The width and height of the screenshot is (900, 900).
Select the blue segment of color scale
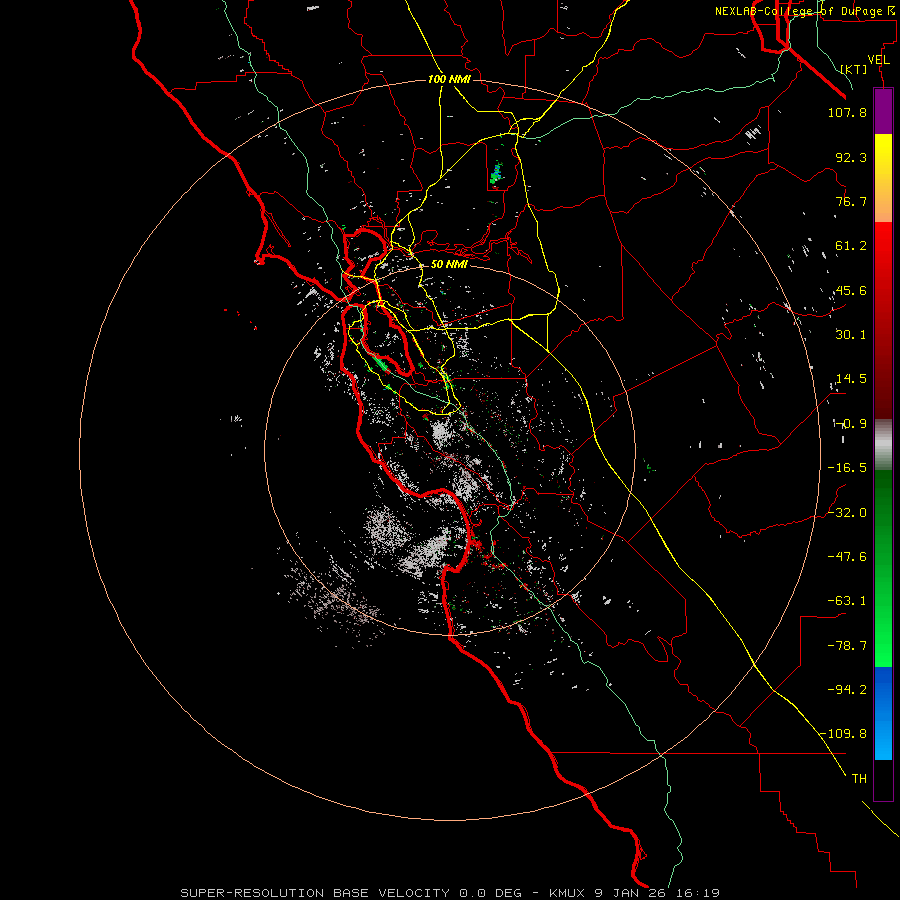(x=883, y=713)
